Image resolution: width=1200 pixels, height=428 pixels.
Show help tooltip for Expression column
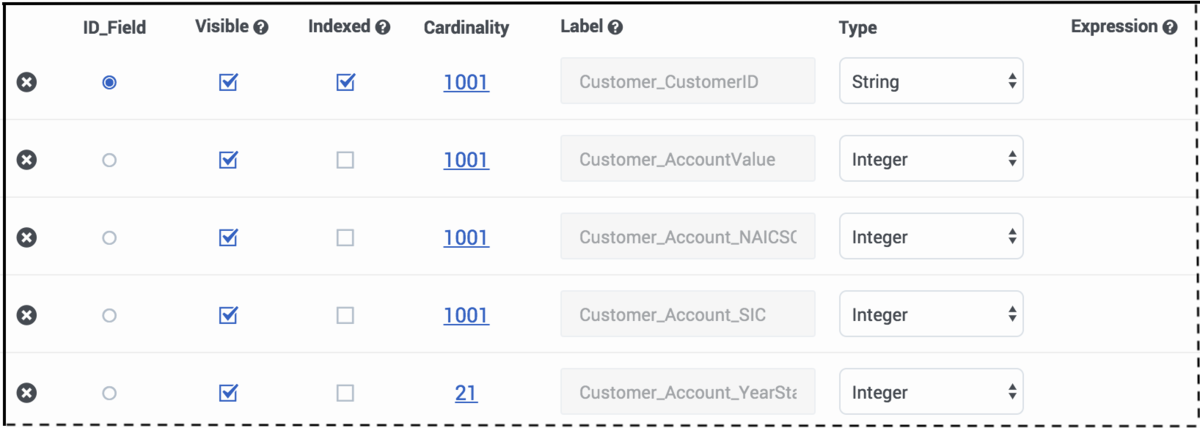pyautogui.click(x=1170, y=28)
